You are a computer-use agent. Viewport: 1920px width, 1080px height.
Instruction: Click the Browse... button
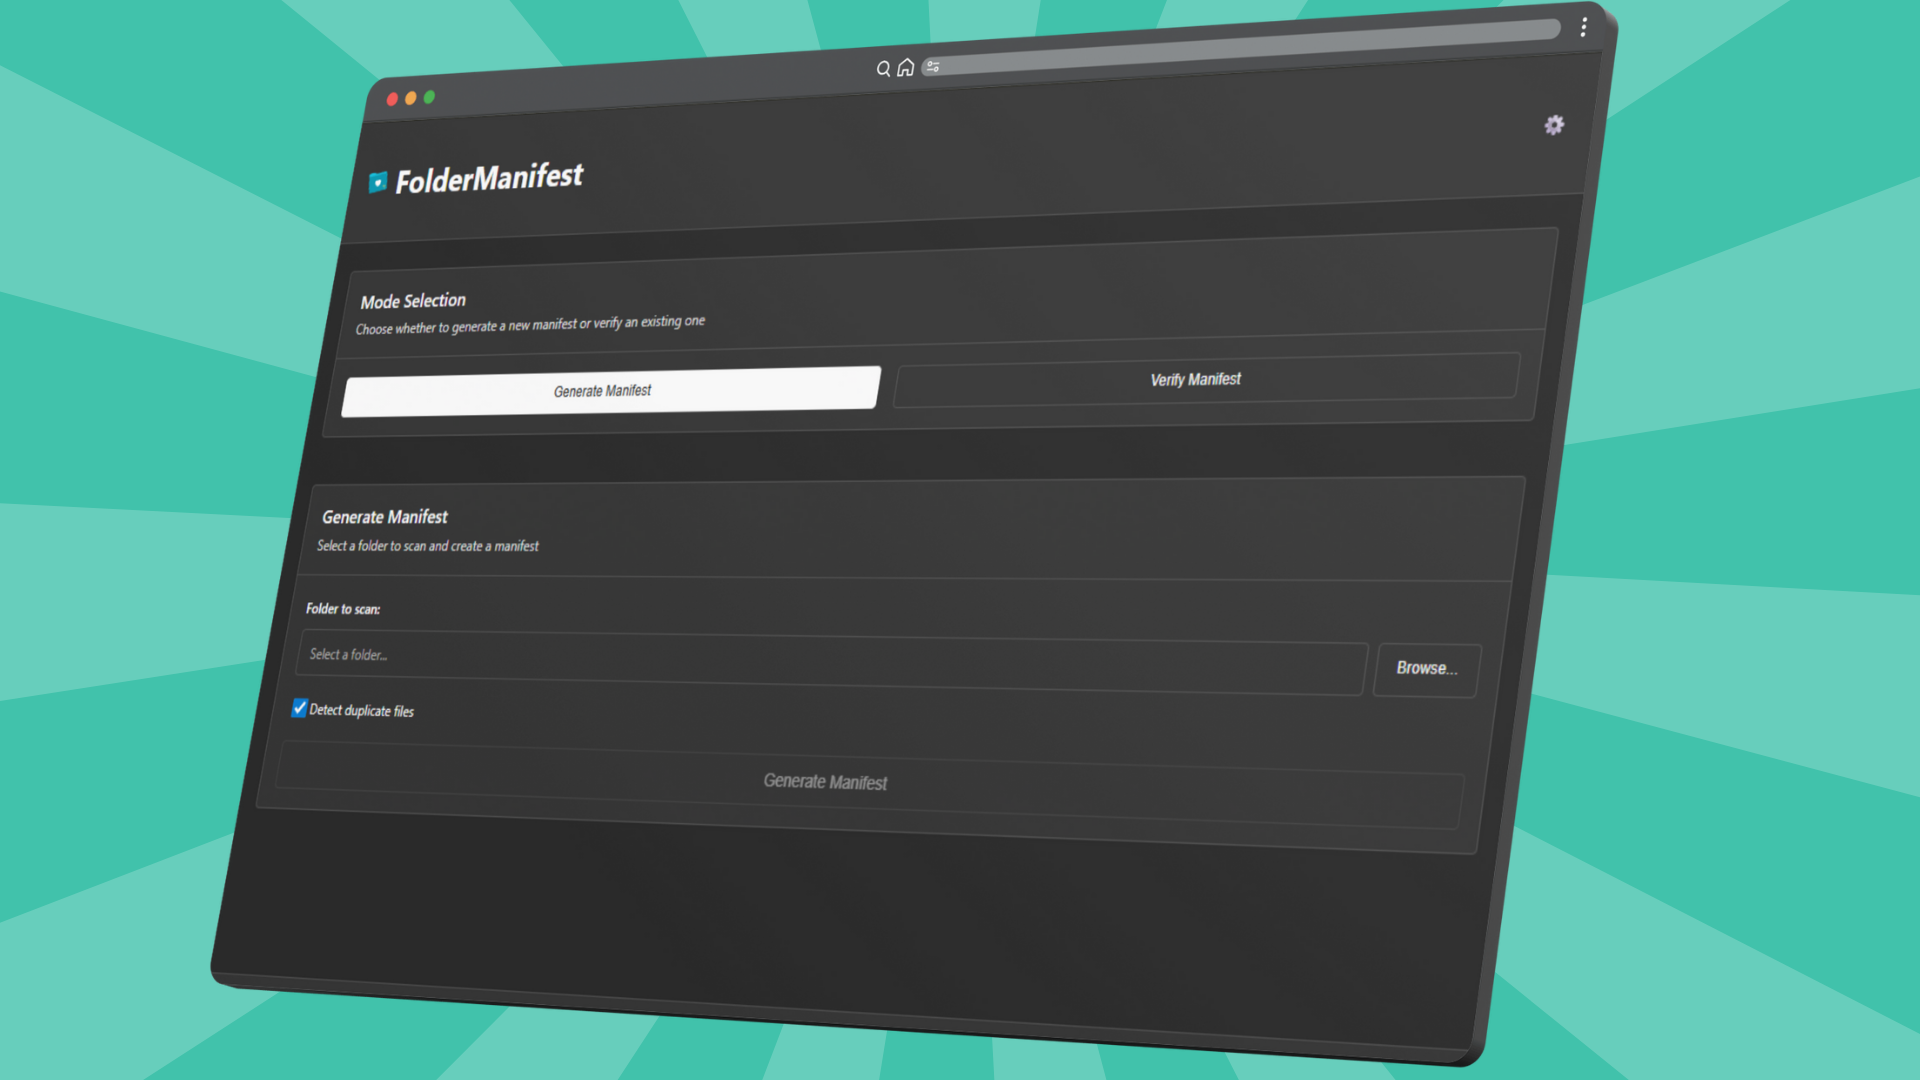click(x=1426, y=668)
